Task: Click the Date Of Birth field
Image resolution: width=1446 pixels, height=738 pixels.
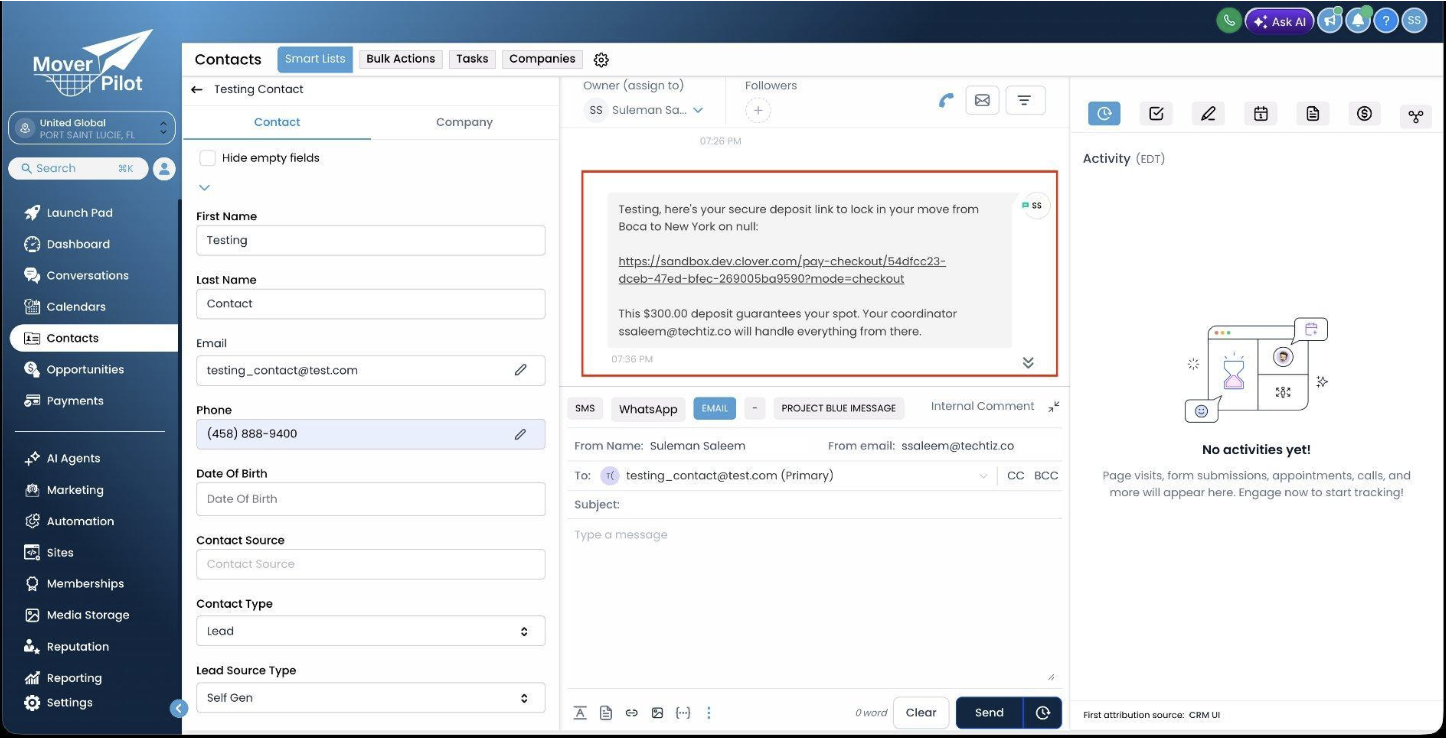Action: click(x=371, y=499)
